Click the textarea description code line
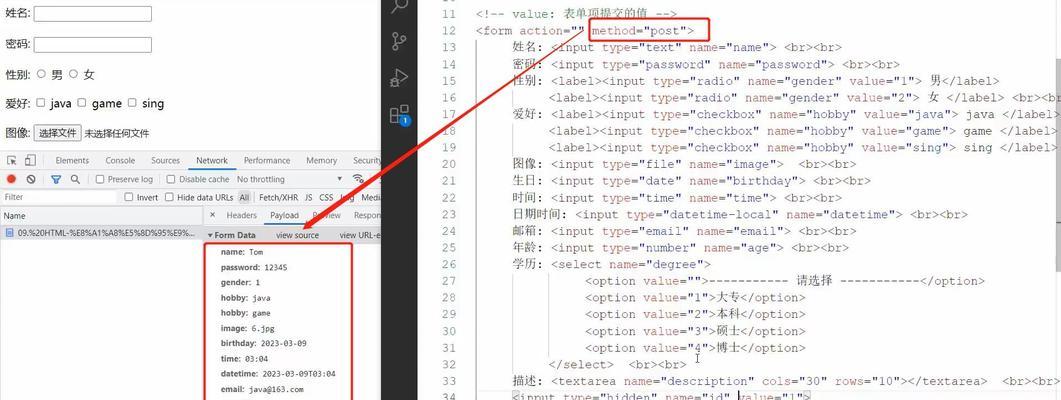The height and width of the screenshot is (400, 1061). coord(750,381)
